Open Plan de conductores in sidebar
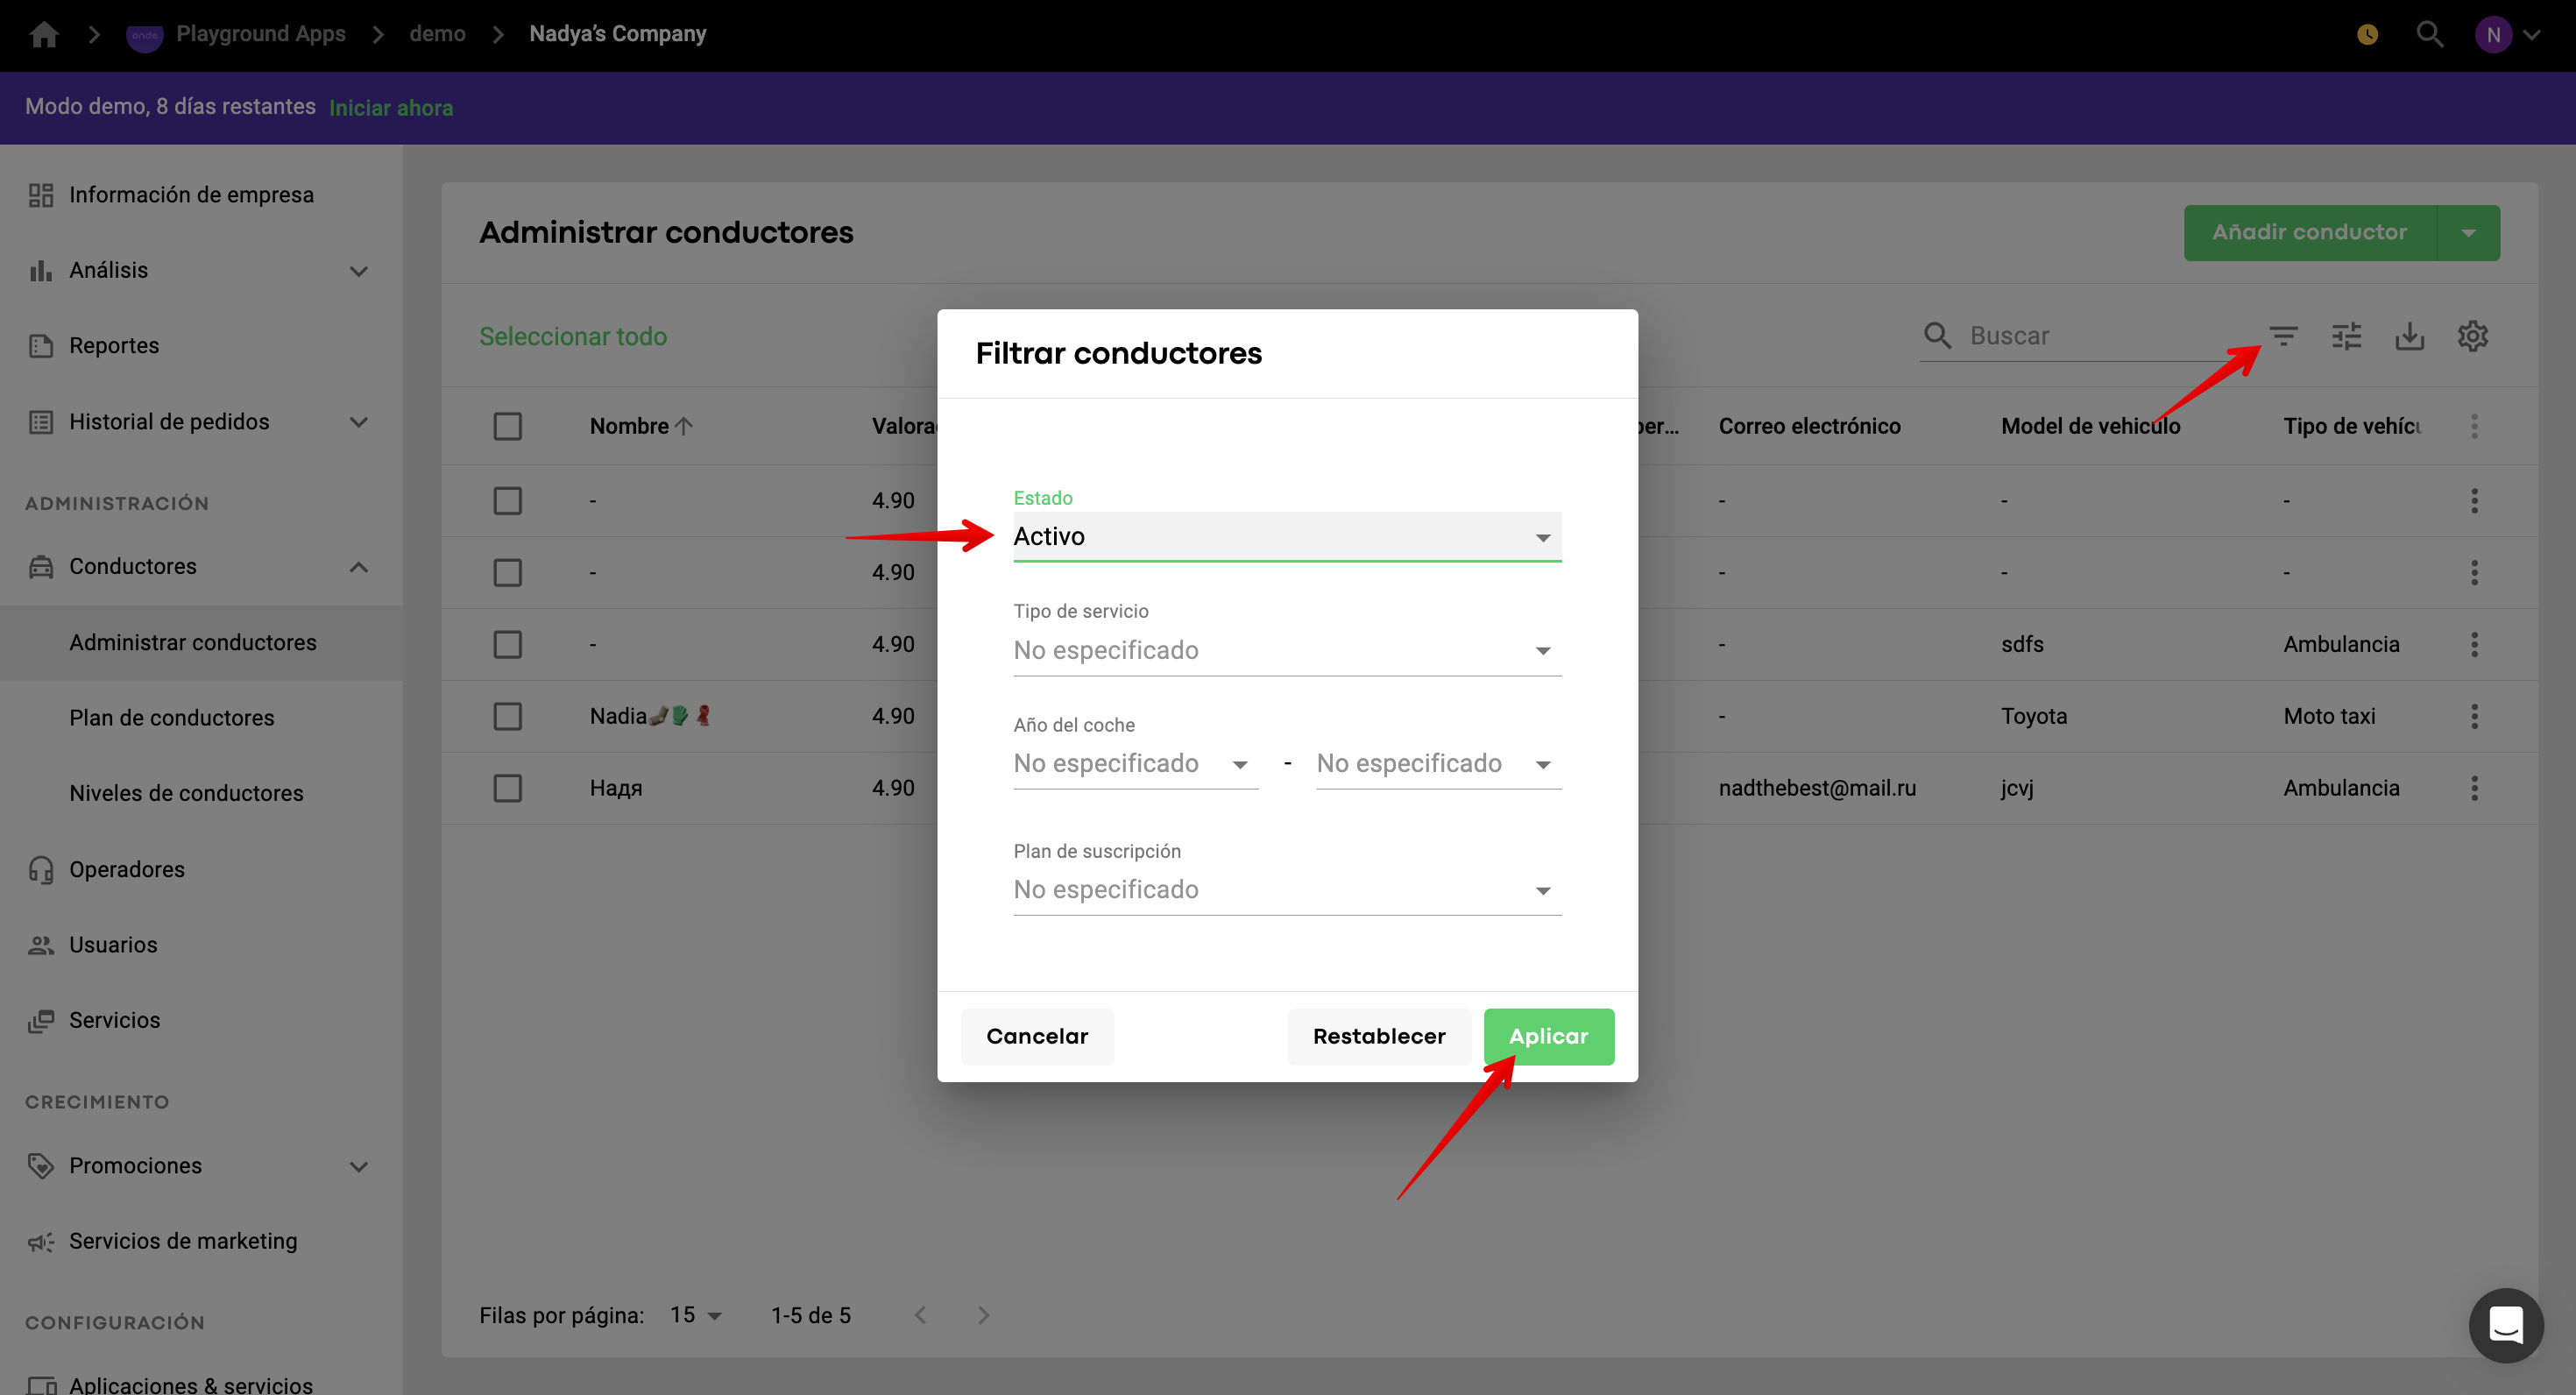The height and width of the screenshot is (1395, 2576). click(x=172, y=718)
